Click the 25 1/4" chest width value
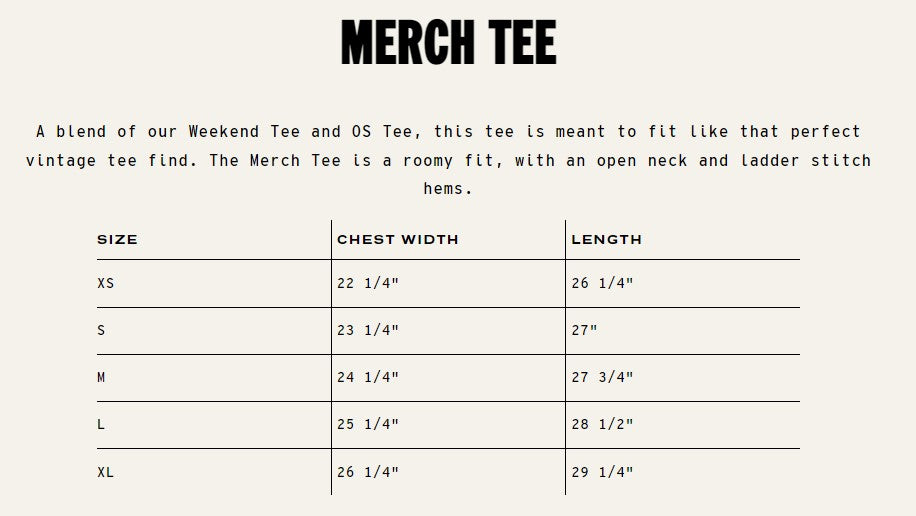Image resolution: width=916 pixels, height=516 pixels. [x=368, y=424]
